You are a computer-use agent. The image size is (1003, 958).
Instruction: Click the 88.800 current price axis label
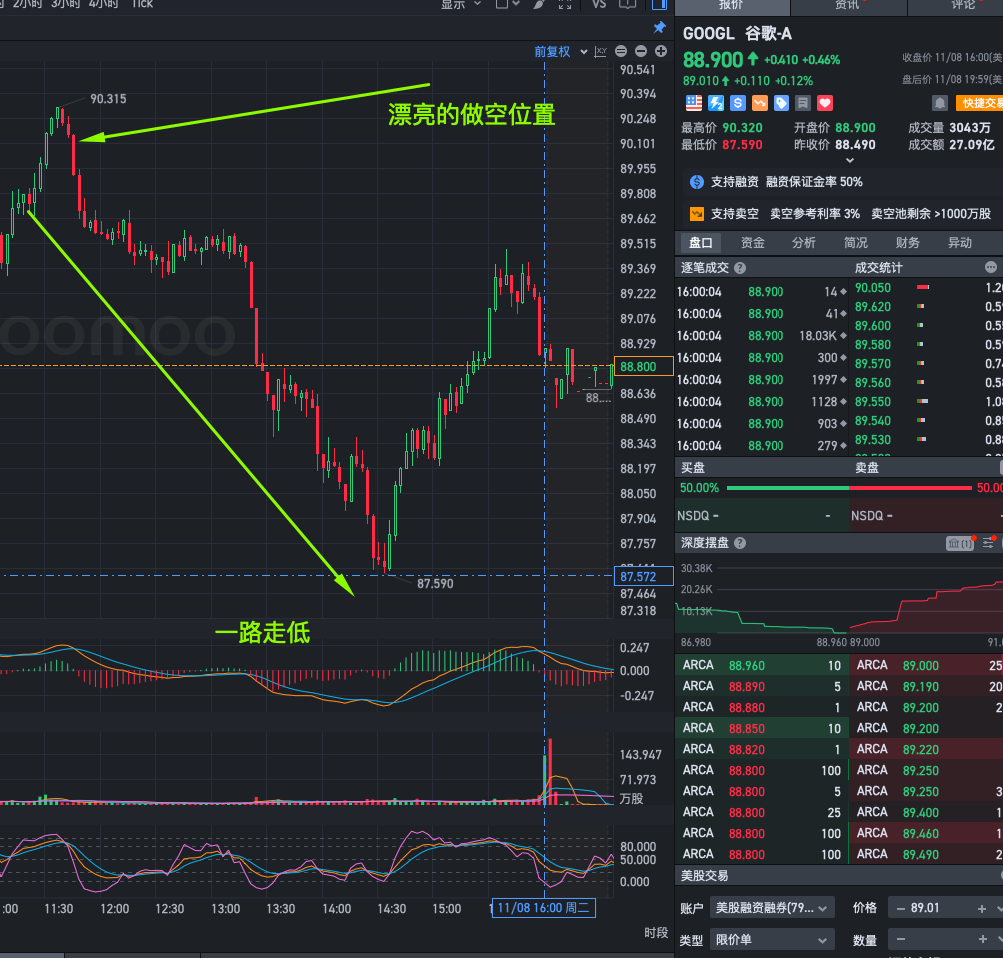click(x=644, y=366)
